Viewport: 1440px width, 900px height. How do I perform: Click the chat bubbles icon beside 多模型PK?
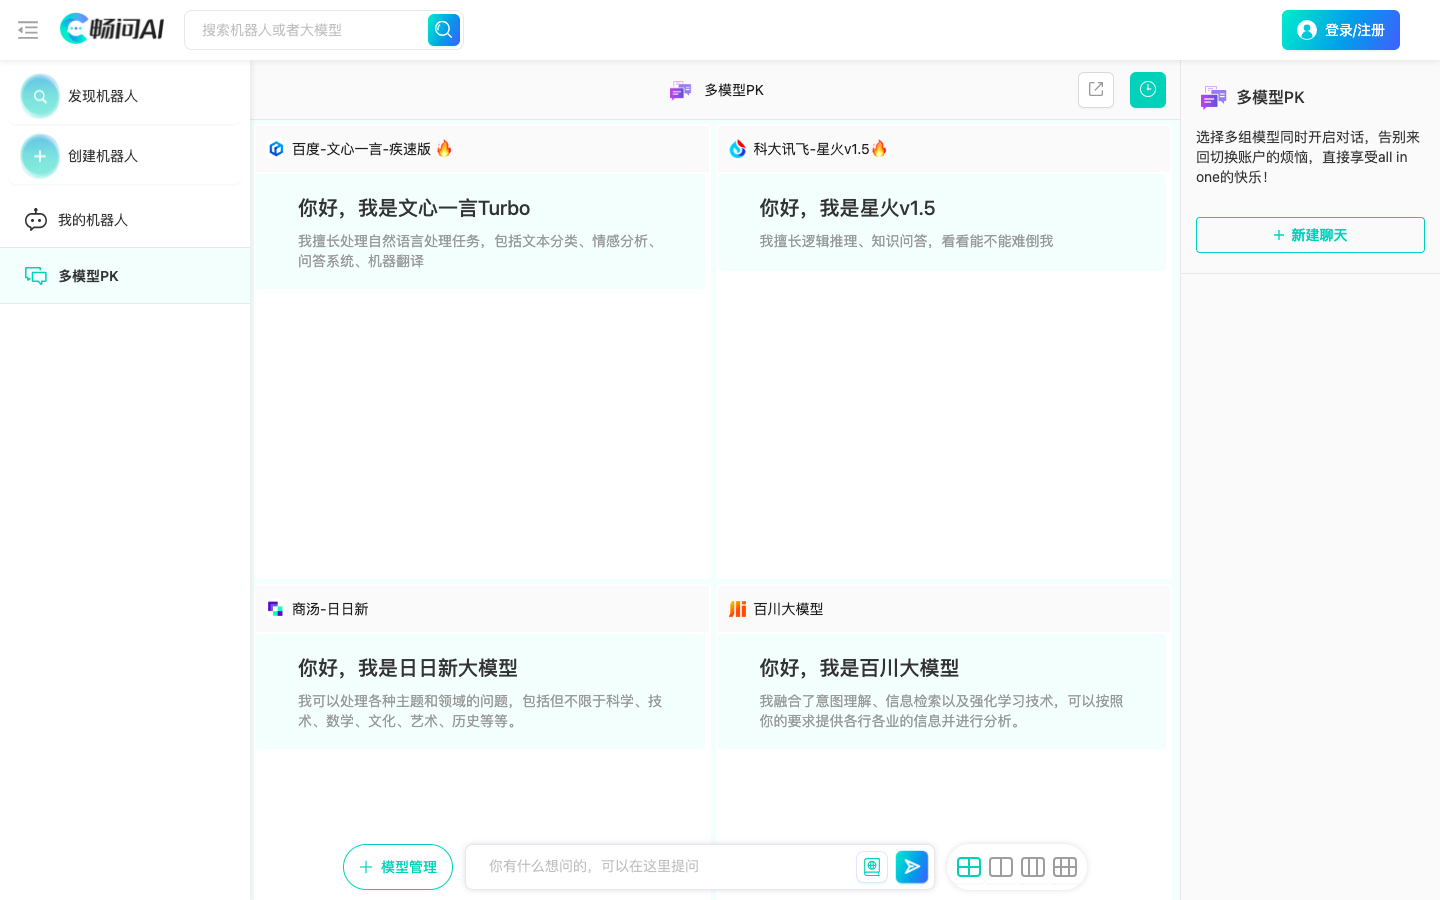(36, 276)
